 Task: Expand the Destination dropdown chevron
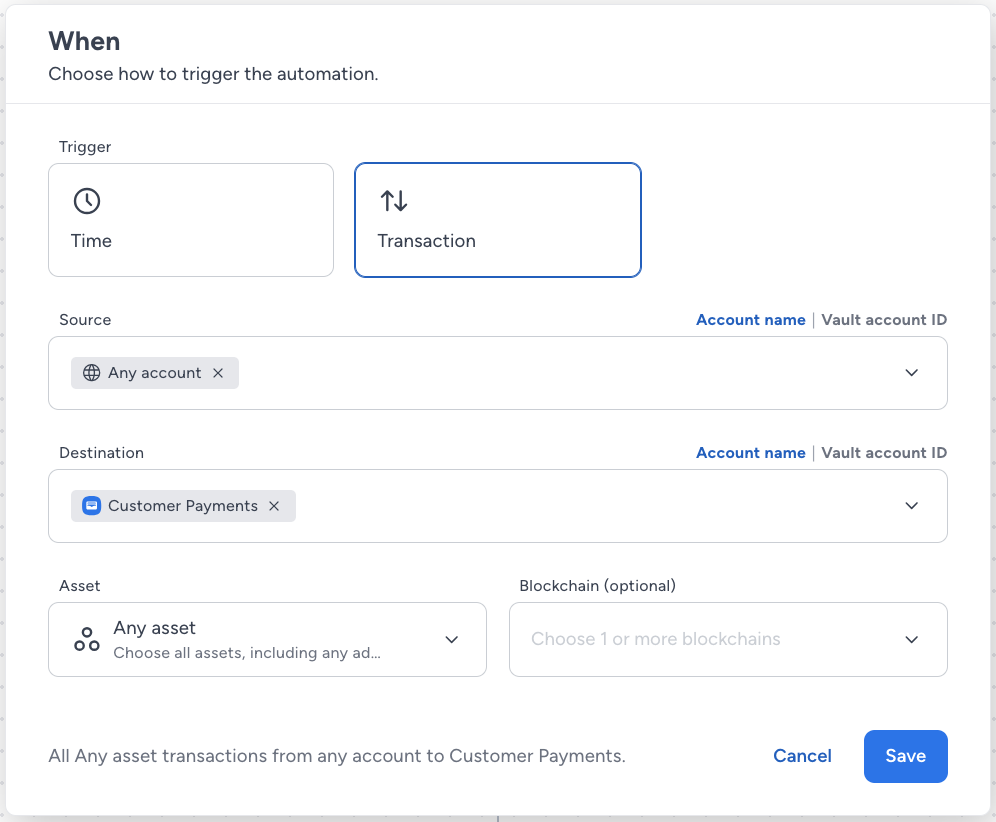tap(912, 506)
